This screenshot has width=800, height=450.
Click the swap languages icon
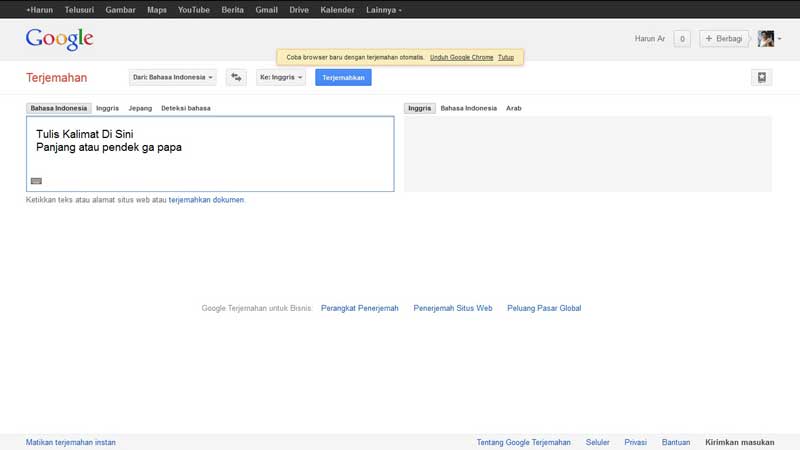coord(236,78)
